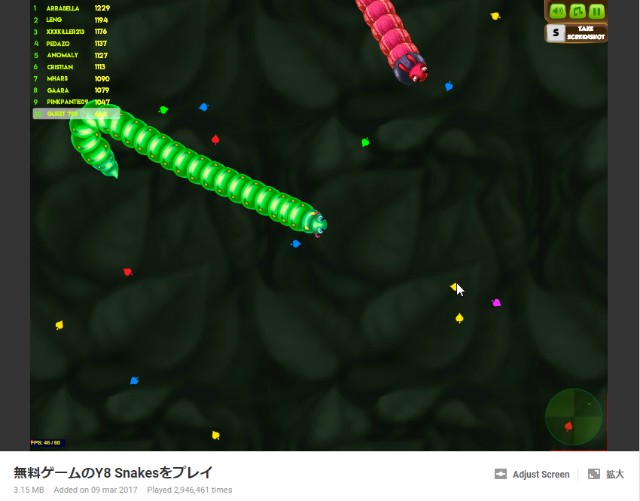Click the Take Screenshot button
The width and height of the screenshot is (640, 501).
(585, 33)
